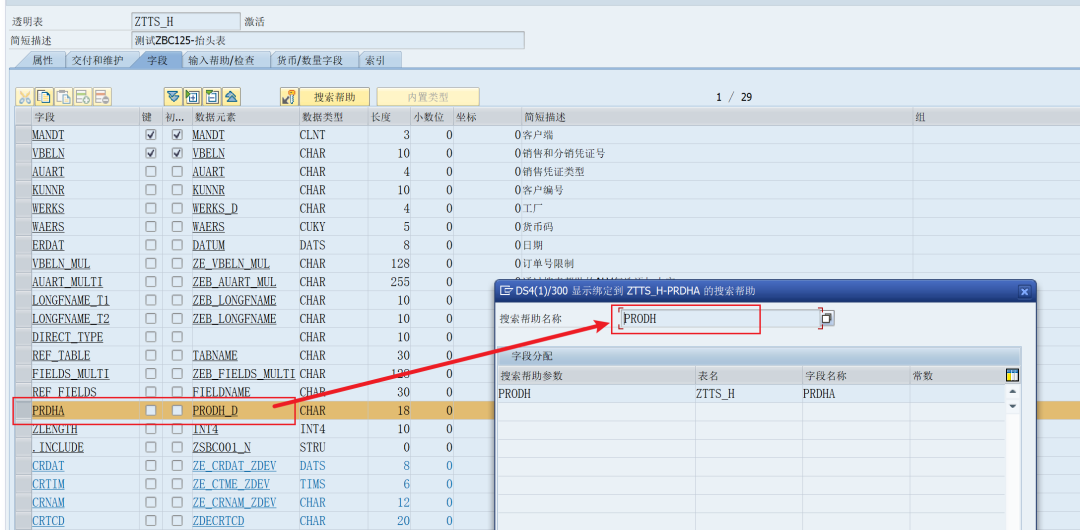Screen dimensions: 1080x530
Task: Switch to the 交付和维护 tab
Action: (98, 60)
